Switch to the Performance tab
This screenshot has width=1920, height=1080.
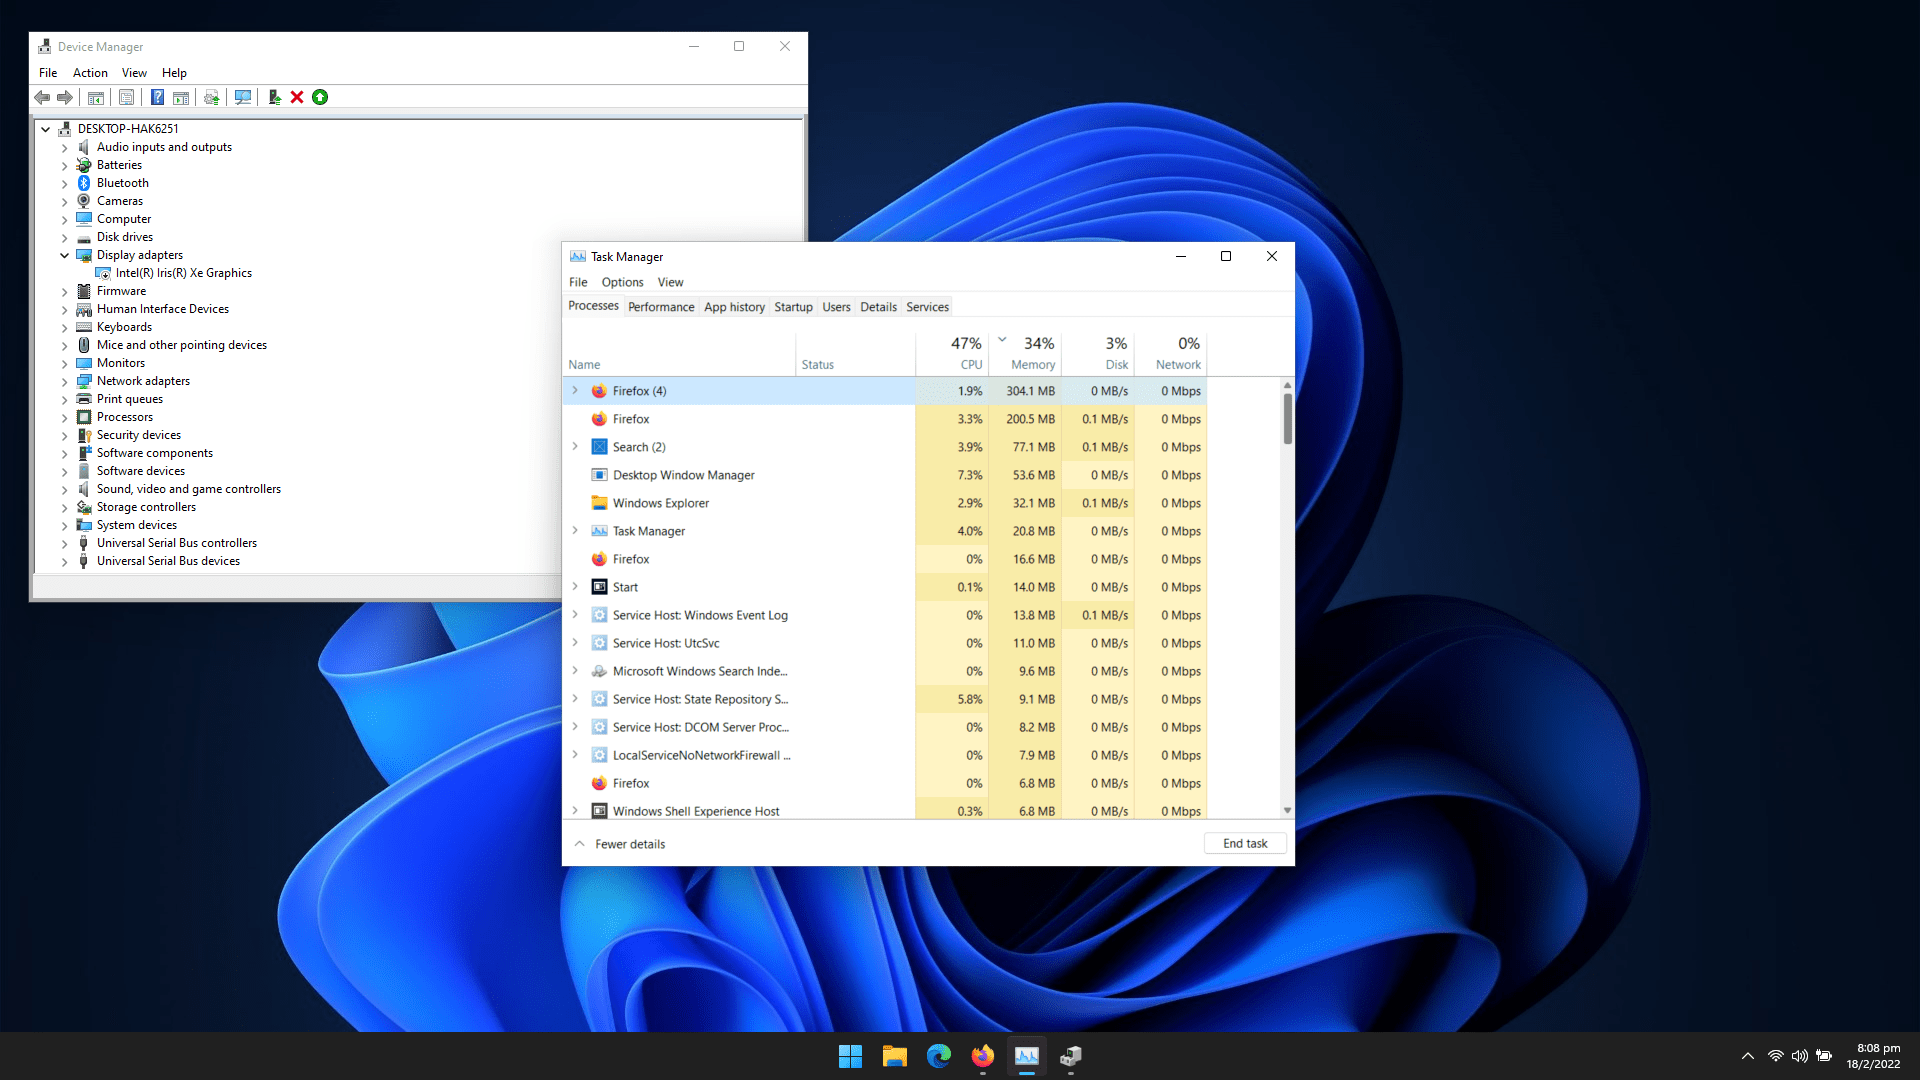pyautogui.click(x=660, y=307)
